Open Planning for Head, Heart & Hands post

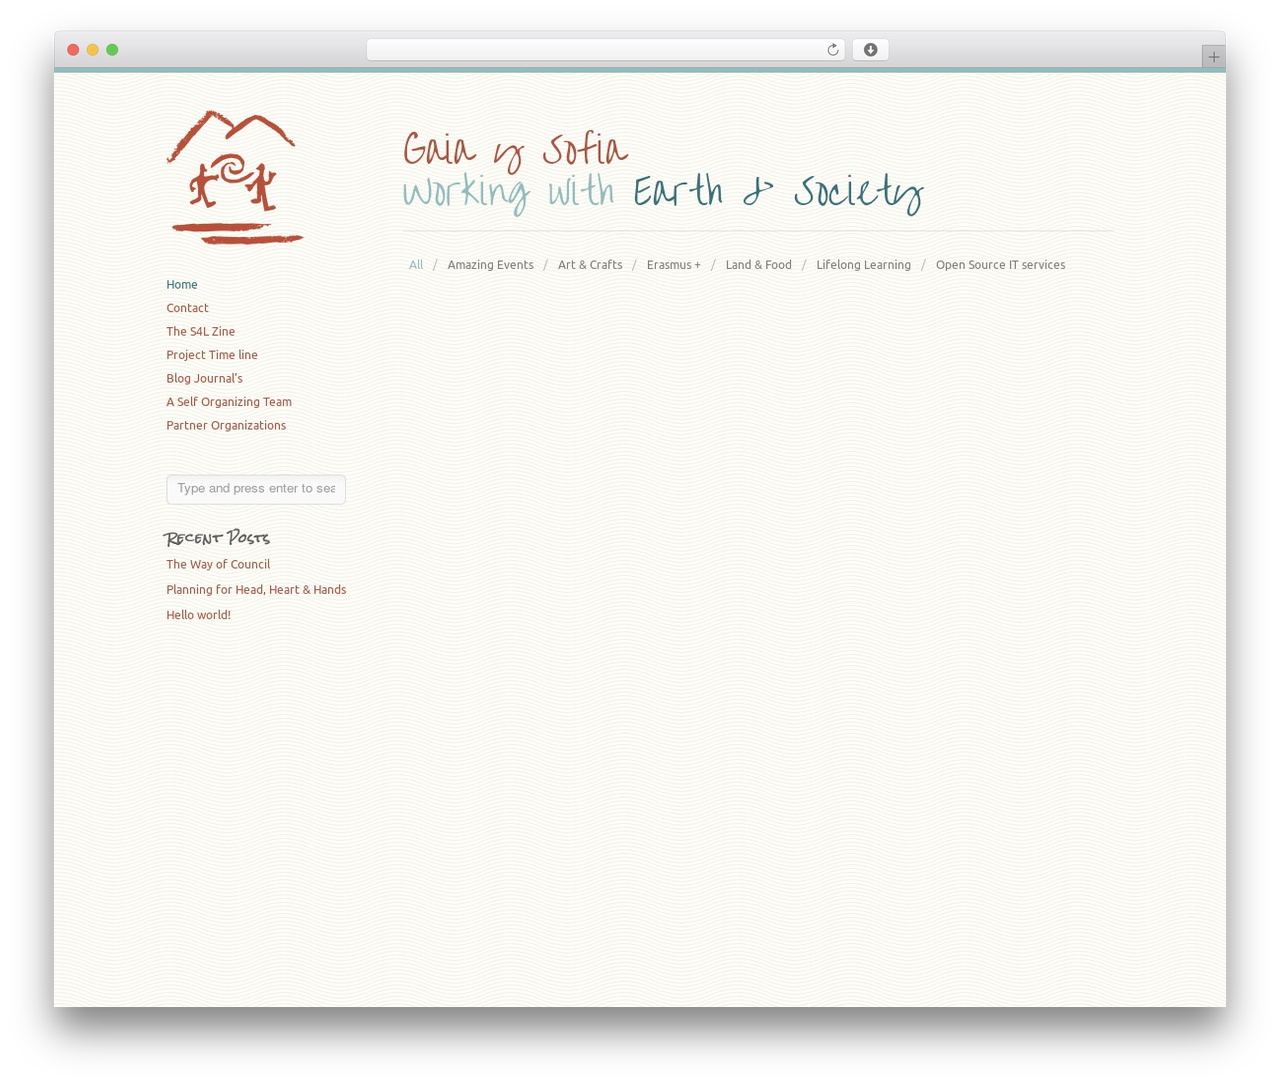(x=256, y=590)
